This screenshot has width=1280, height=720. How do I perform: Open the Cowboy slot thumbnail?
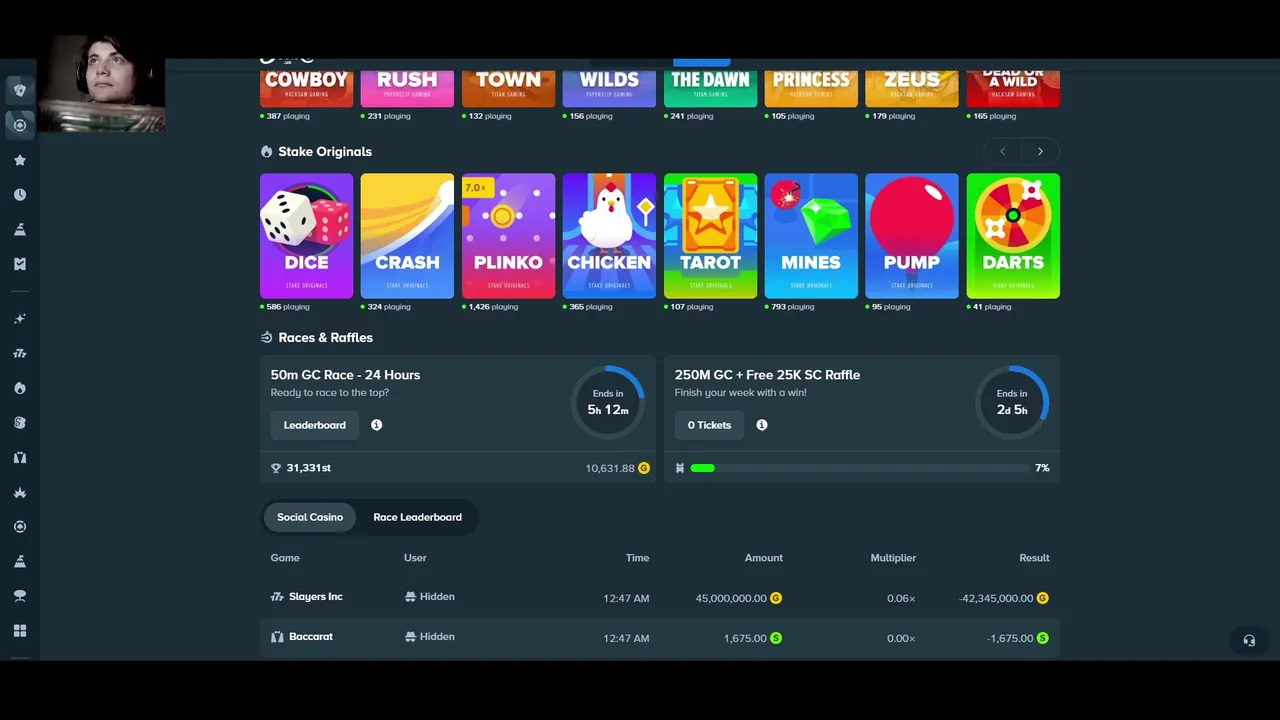pyautogui.click(x=306, y=88)
